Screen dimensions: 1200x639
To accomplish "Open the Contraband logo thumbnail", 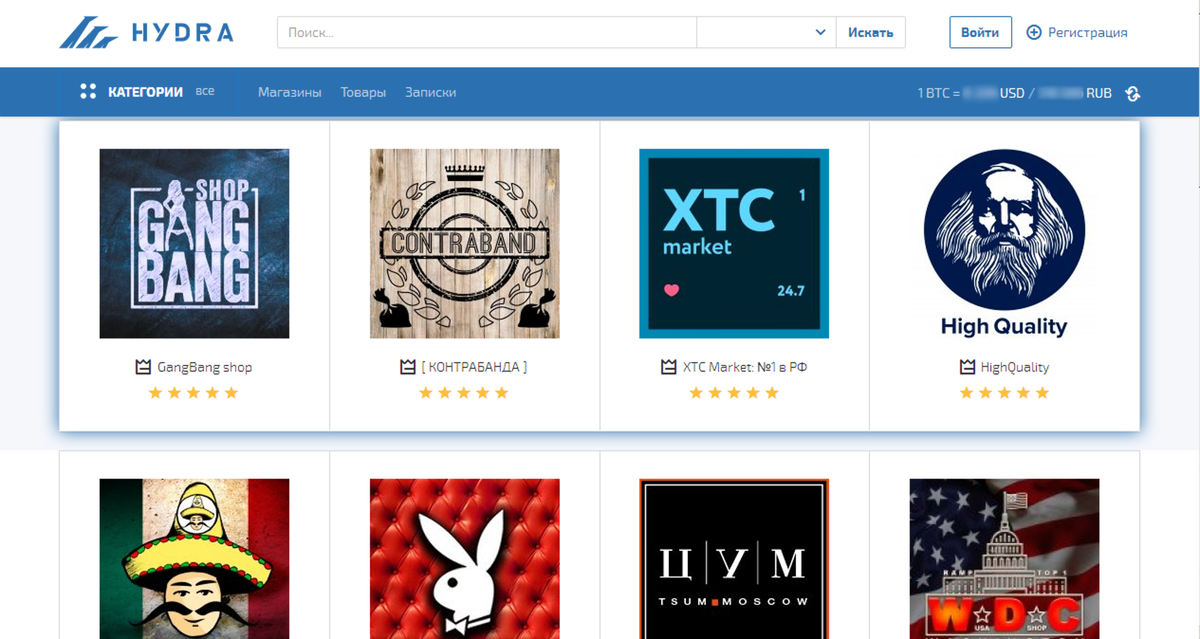I will coord(465,243).
